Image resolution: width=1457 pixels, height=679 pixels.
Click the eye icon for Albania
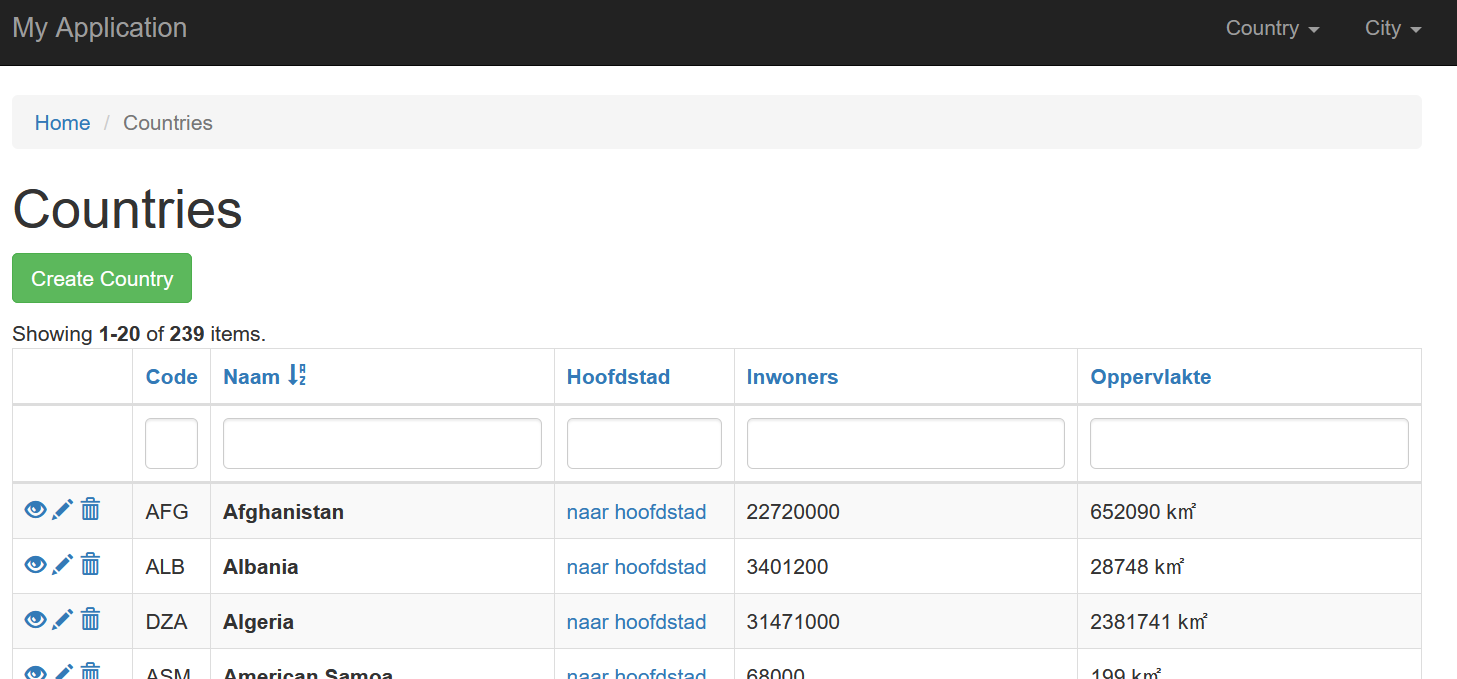tap(35, 565)
